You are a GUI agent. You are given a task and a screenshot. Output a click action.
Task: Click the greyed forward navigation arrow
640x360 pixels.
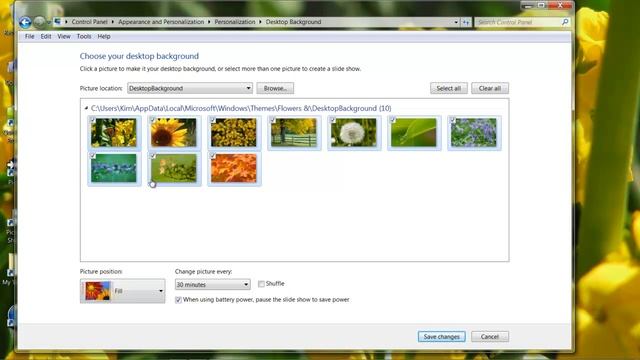[39, 22]
